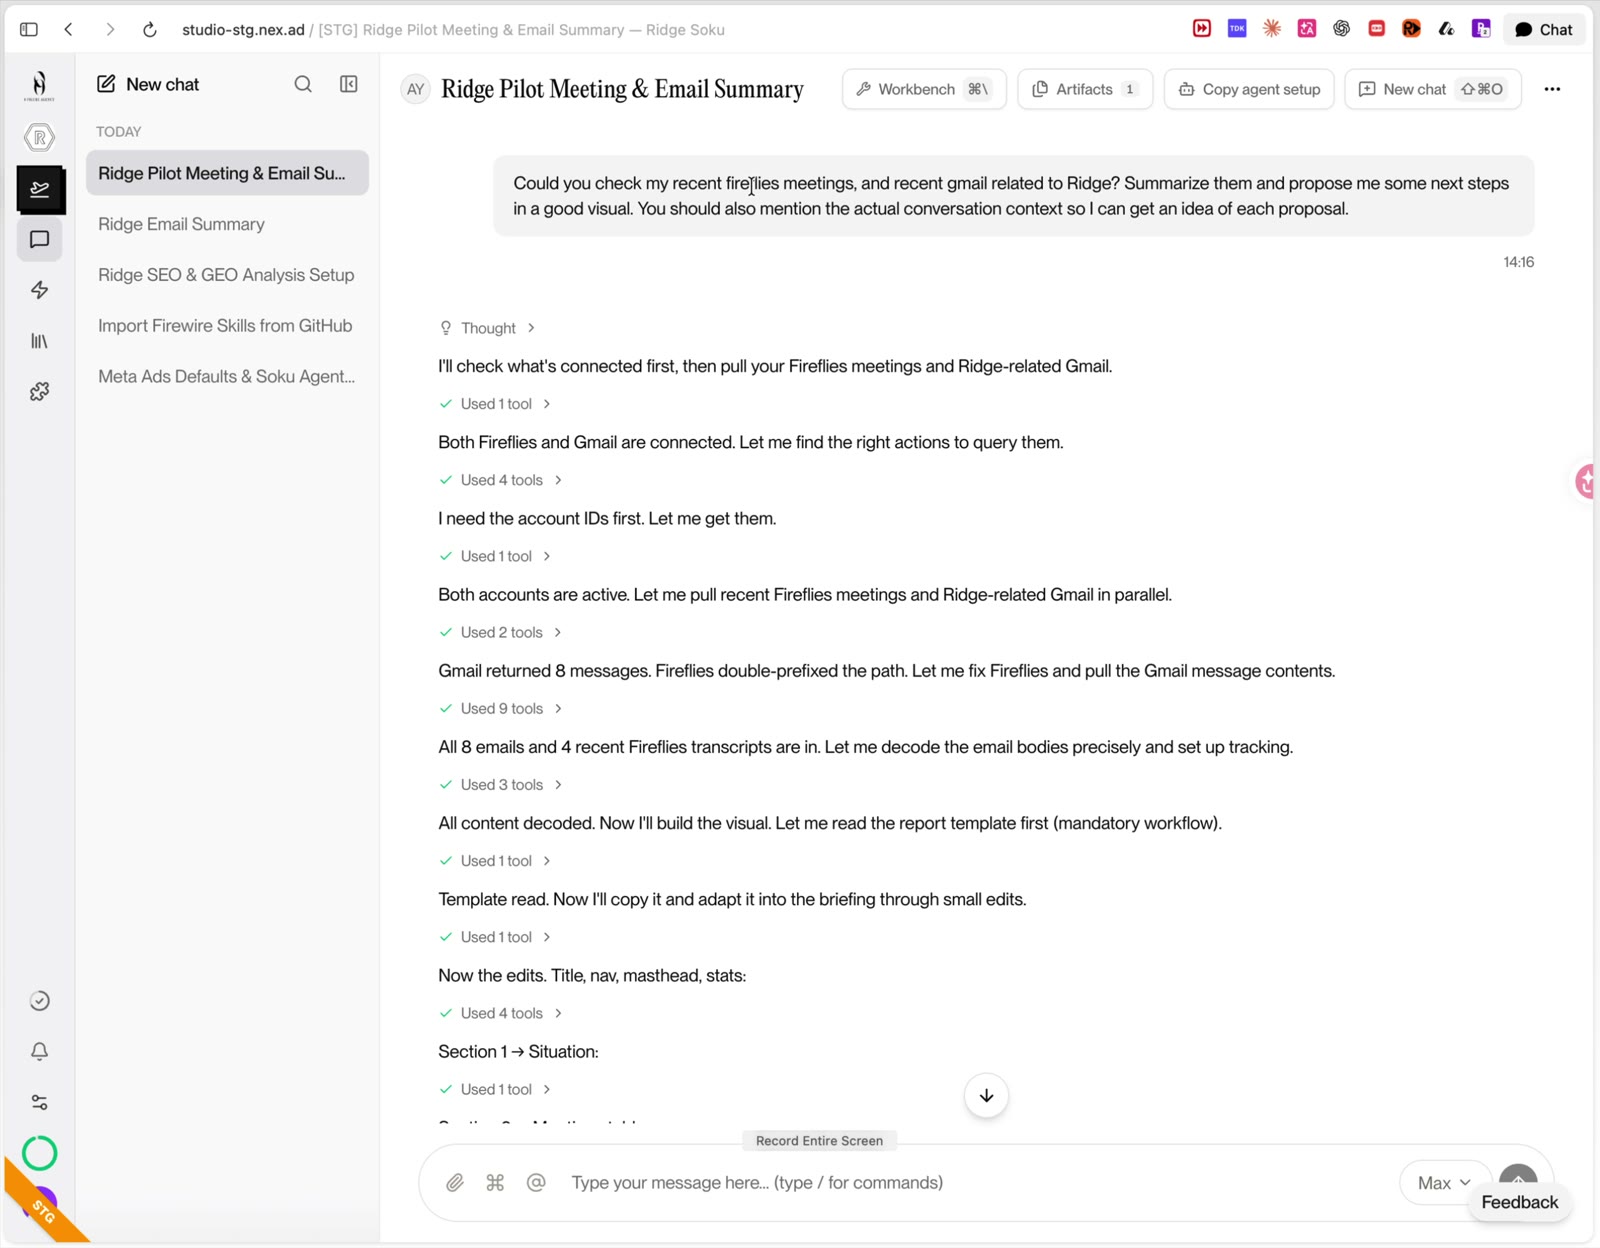The width and height of the screenshot is (1600, 1248).
Task: Expand Used 1 tool under 'Section 1 → Situation'
Action: (495, 1089)
